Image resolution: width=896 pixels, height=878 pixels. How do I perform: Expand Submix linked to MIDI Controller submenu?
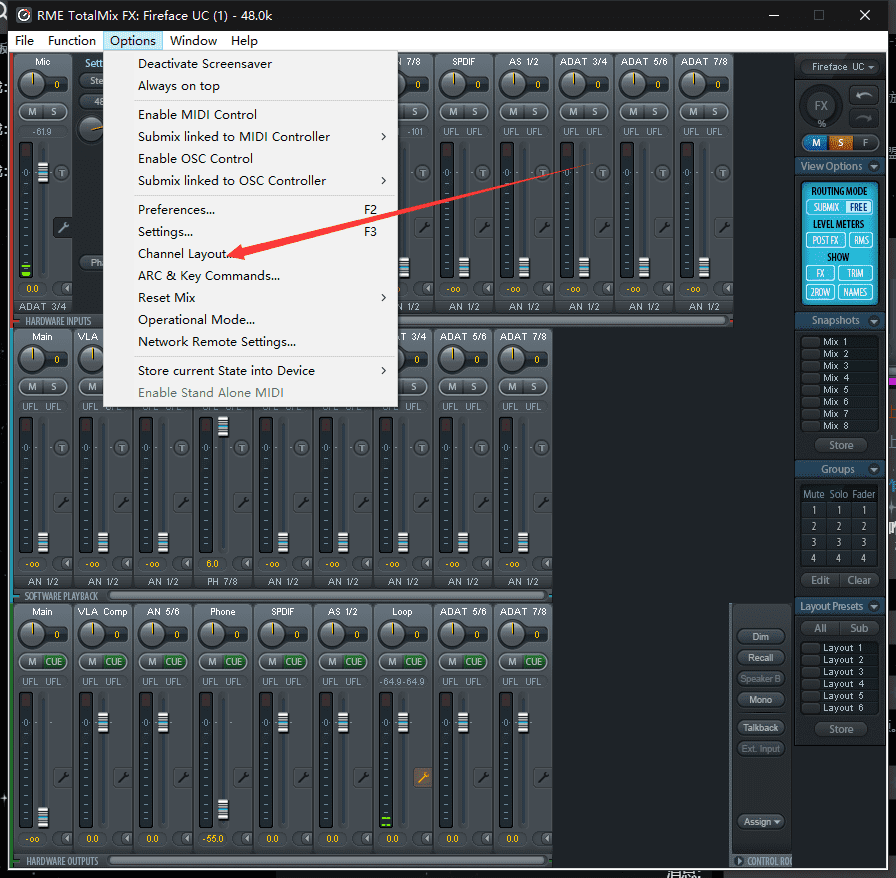click(x=383, y=137)
